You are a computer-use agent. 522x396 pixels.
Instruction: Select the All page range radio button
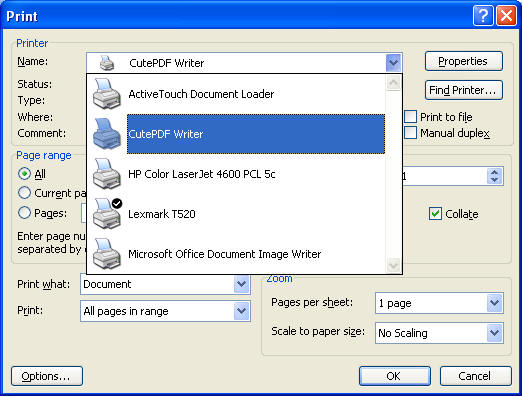coord(24,174)
